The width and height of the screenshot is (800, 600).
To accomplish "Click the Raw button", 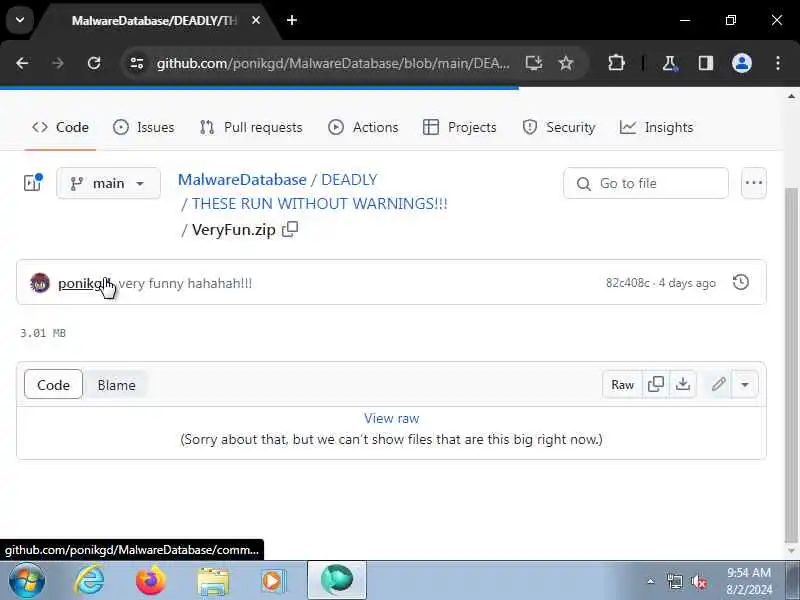I will (x=622, y=385).
